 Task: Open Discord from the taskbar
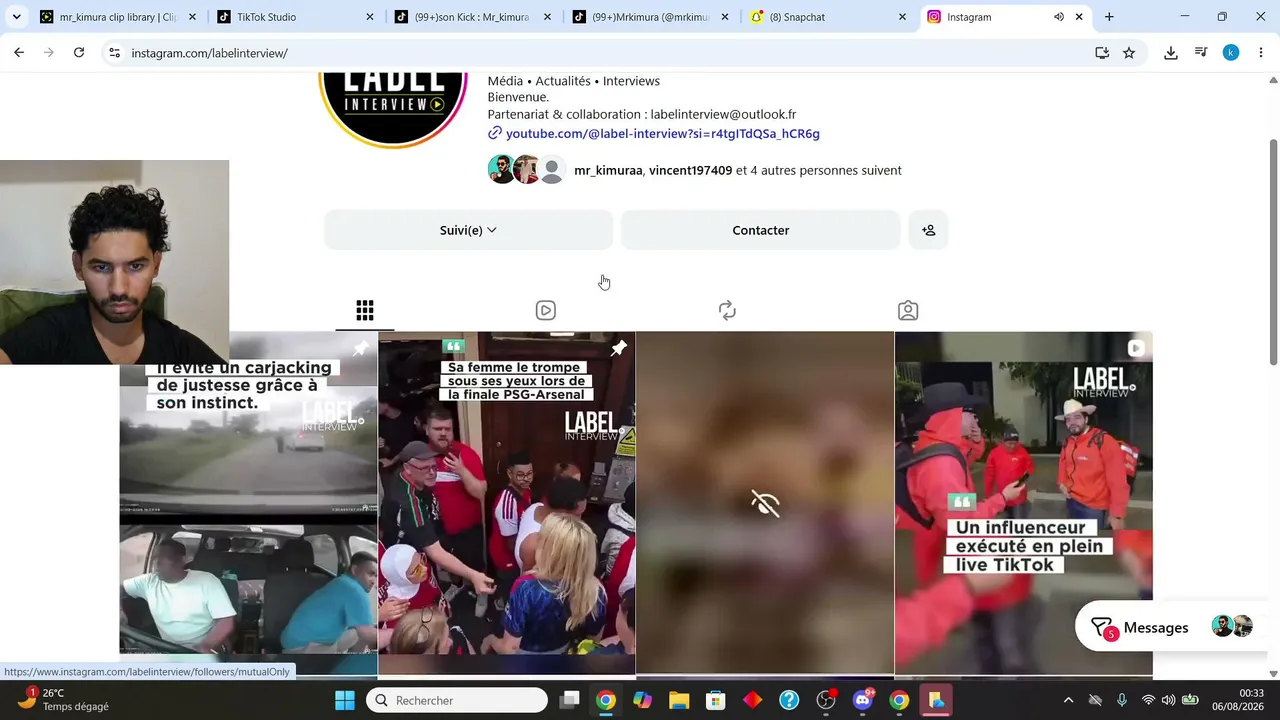(x=863, y=701)
